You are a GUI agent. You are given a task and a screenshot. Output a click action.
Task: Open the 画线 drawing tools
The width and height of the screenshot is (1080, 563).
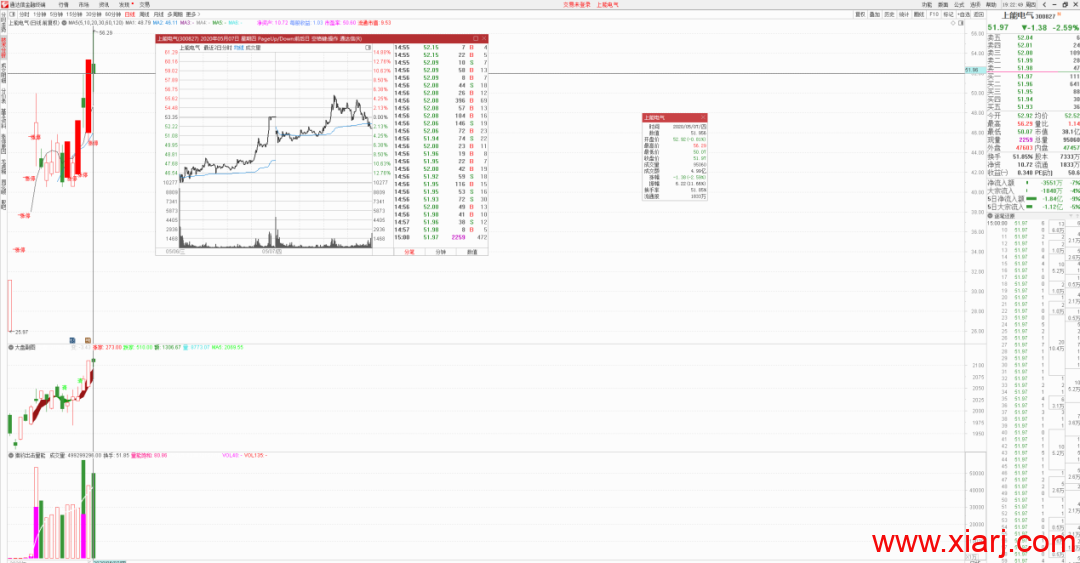tap(919, 14)
